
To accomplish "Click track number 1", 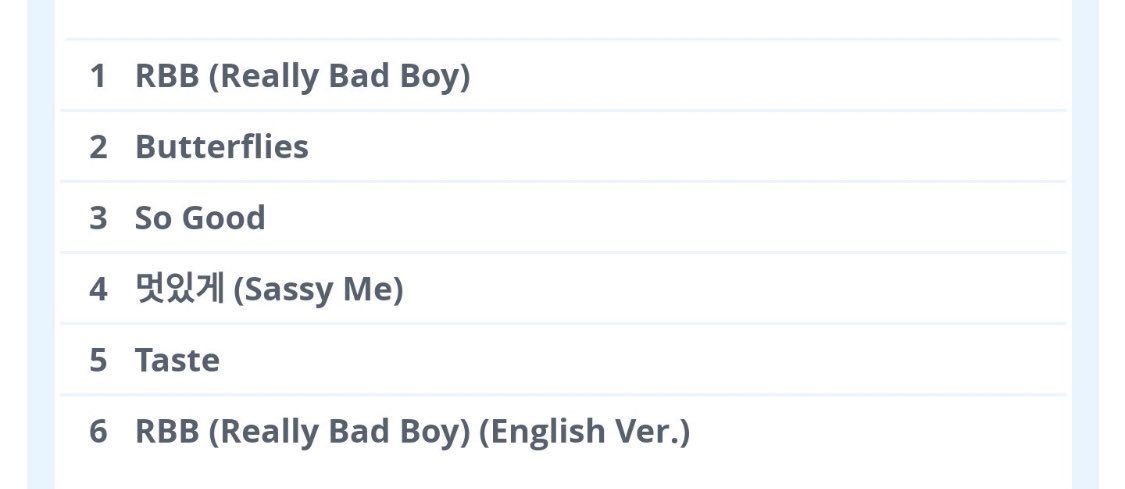I will pyautogui.click(x=97, y=76).
